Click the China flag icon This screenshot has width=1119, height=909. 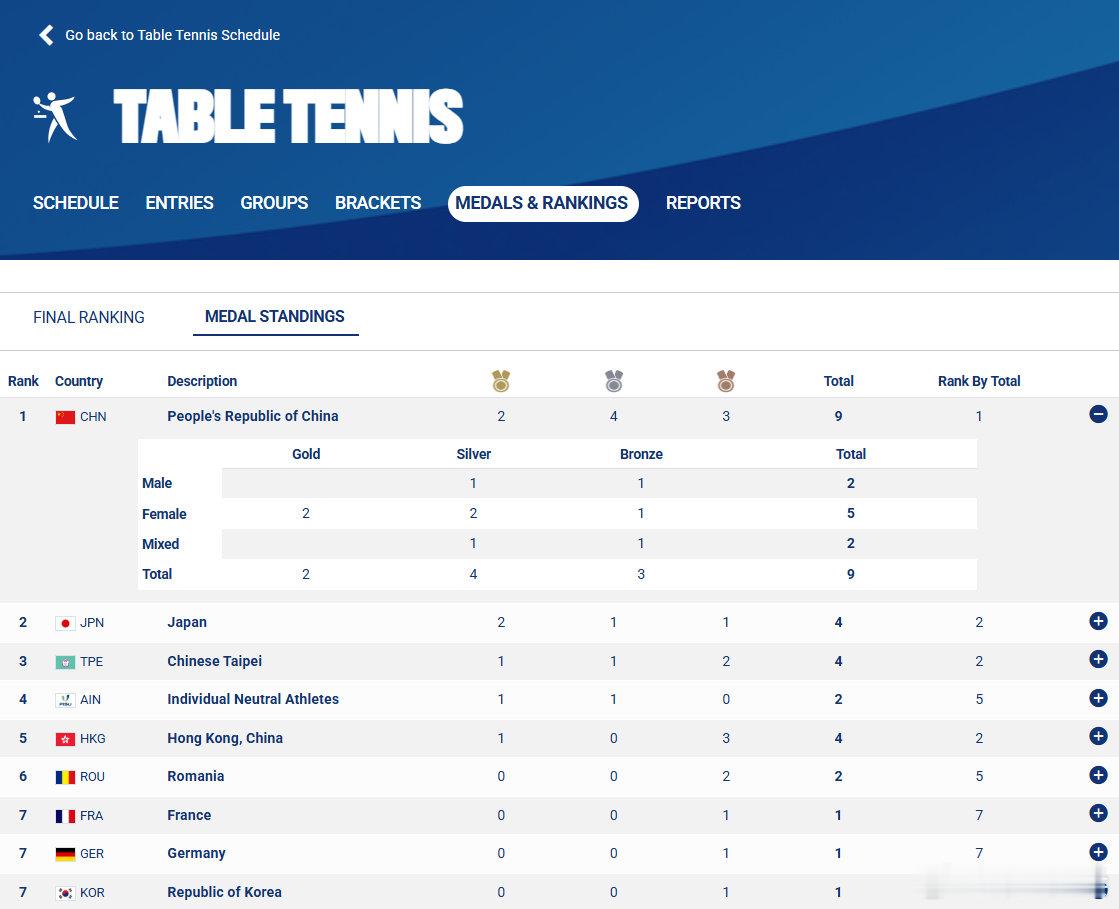(65, 417)
